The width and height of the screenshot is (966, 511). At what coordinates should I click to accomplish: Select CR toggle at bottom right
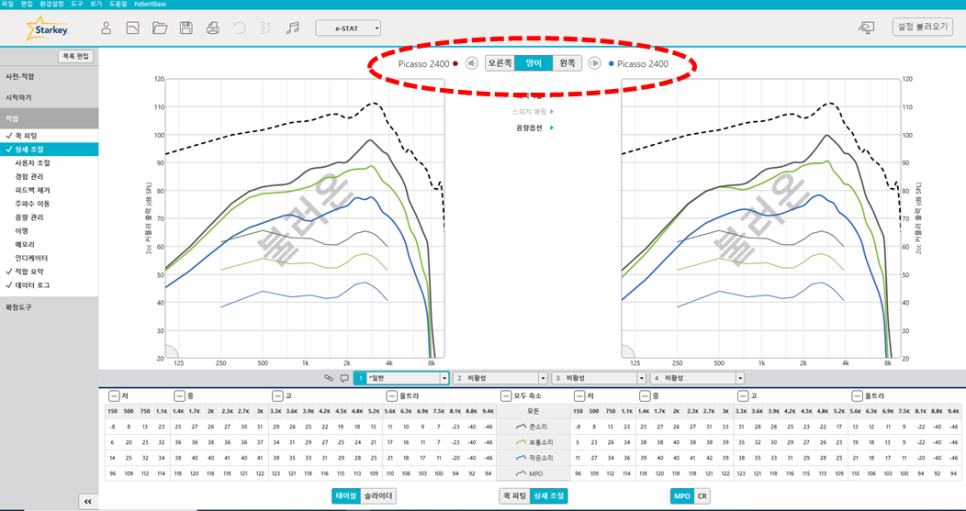[702, 496]
